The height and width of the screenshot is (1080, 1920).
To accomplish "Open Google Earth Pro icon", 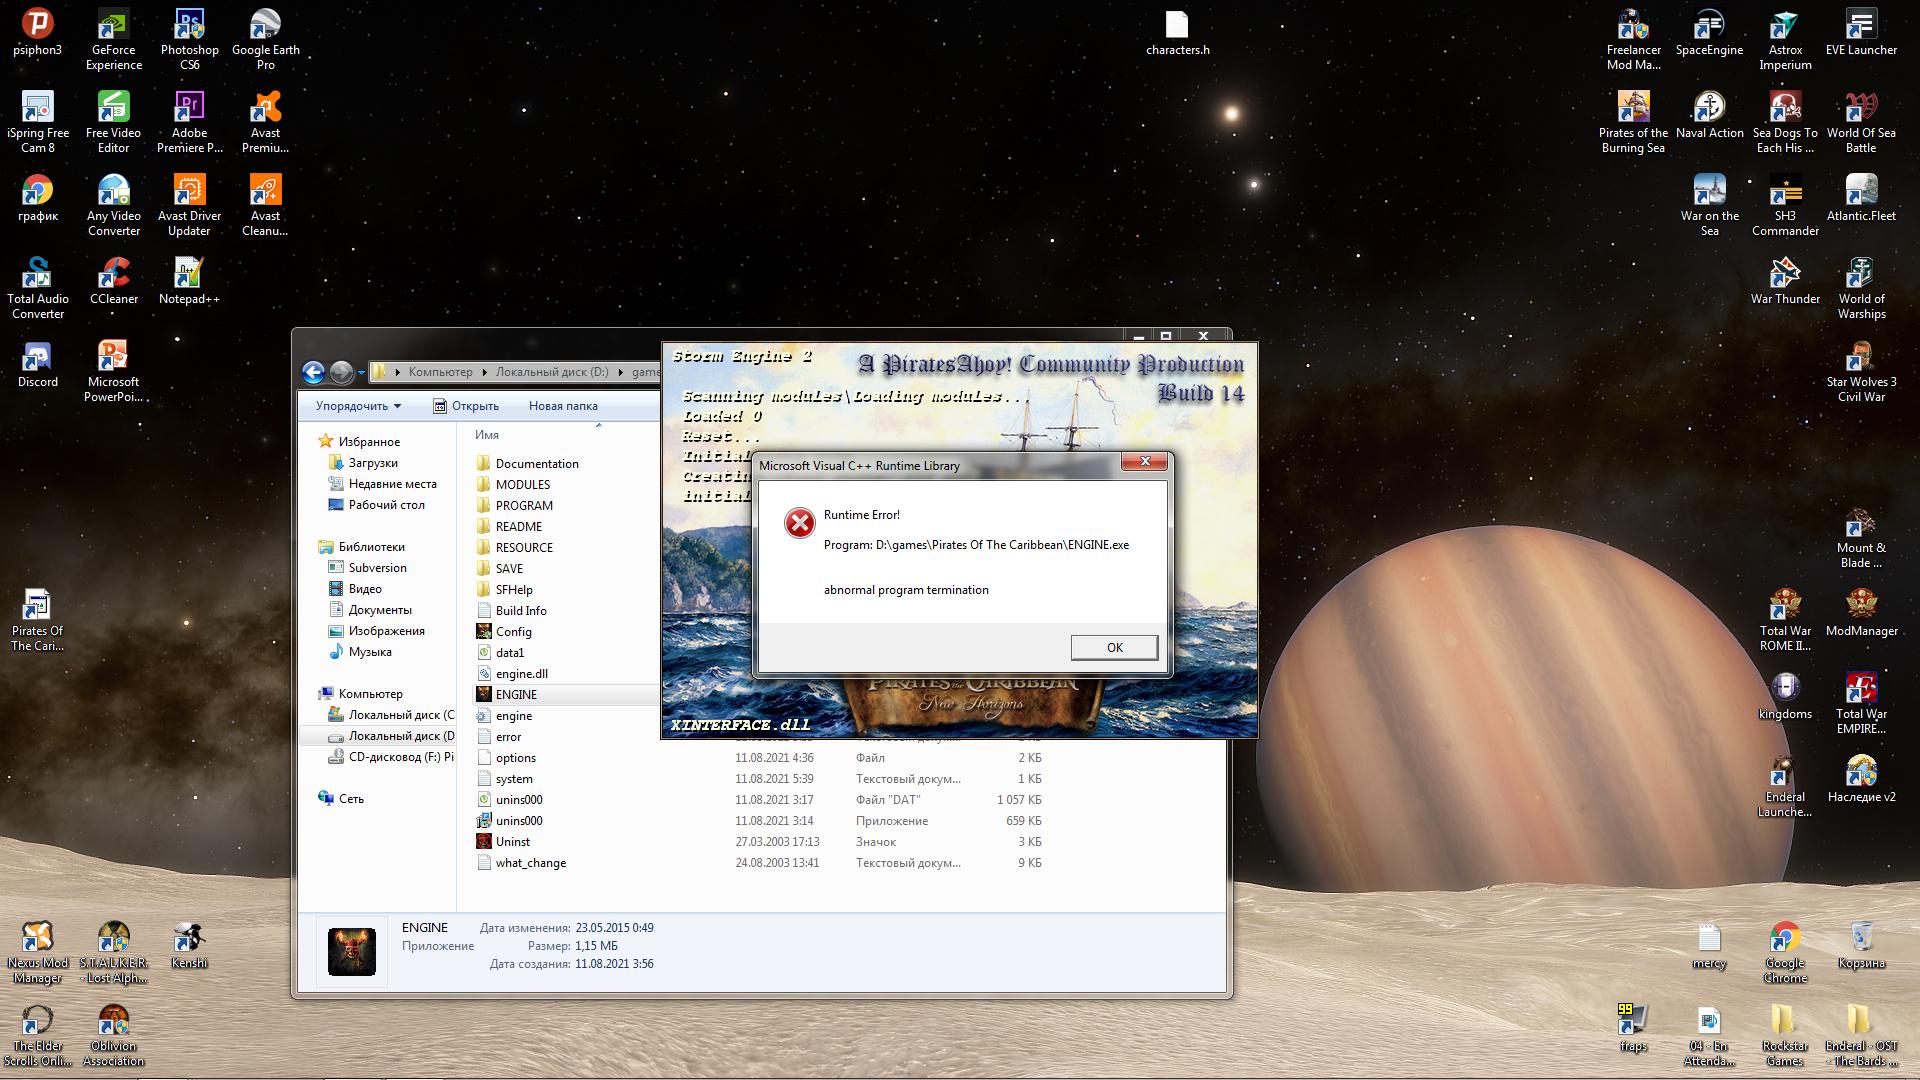I will [265, 39].
